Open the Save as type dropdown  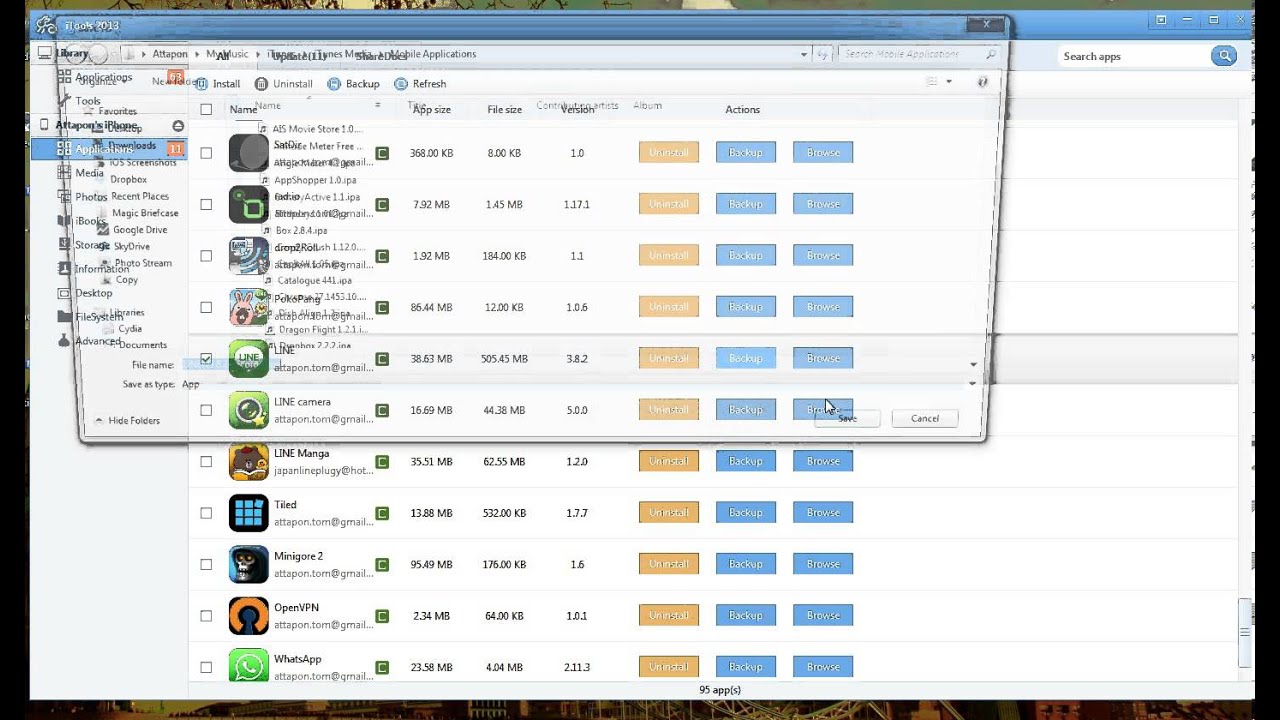973,383
